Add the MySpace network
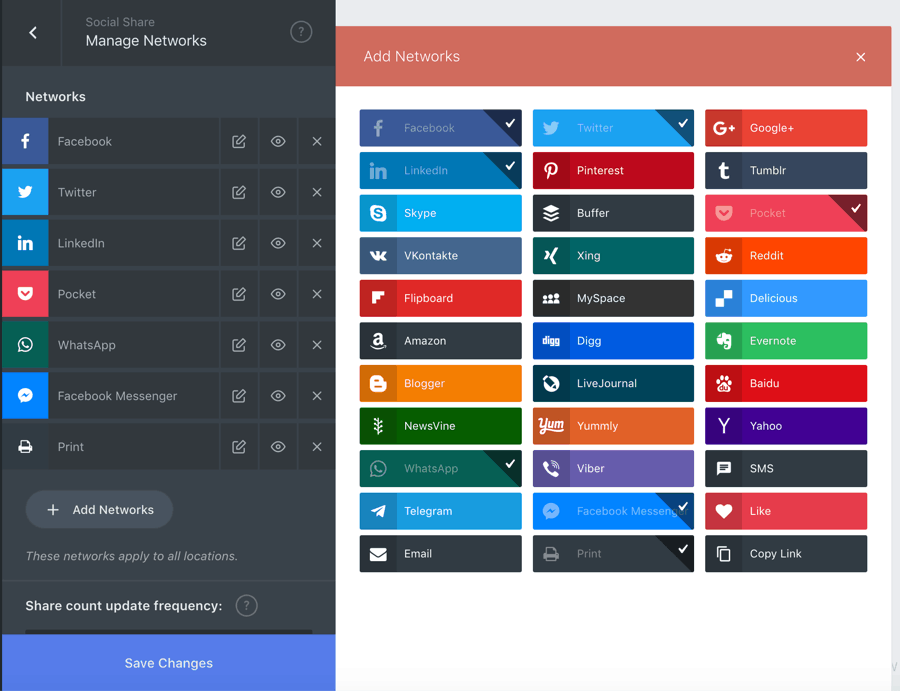900x691 pixels. click(x=613, y=298)
